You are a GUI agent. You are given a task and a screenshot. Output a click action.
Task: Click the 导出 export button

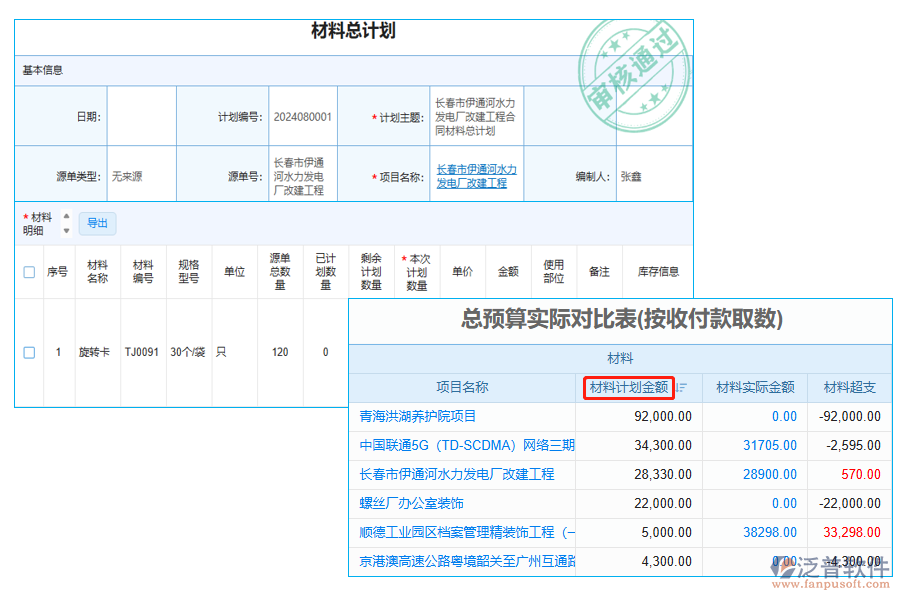click(x=97, y=223)
